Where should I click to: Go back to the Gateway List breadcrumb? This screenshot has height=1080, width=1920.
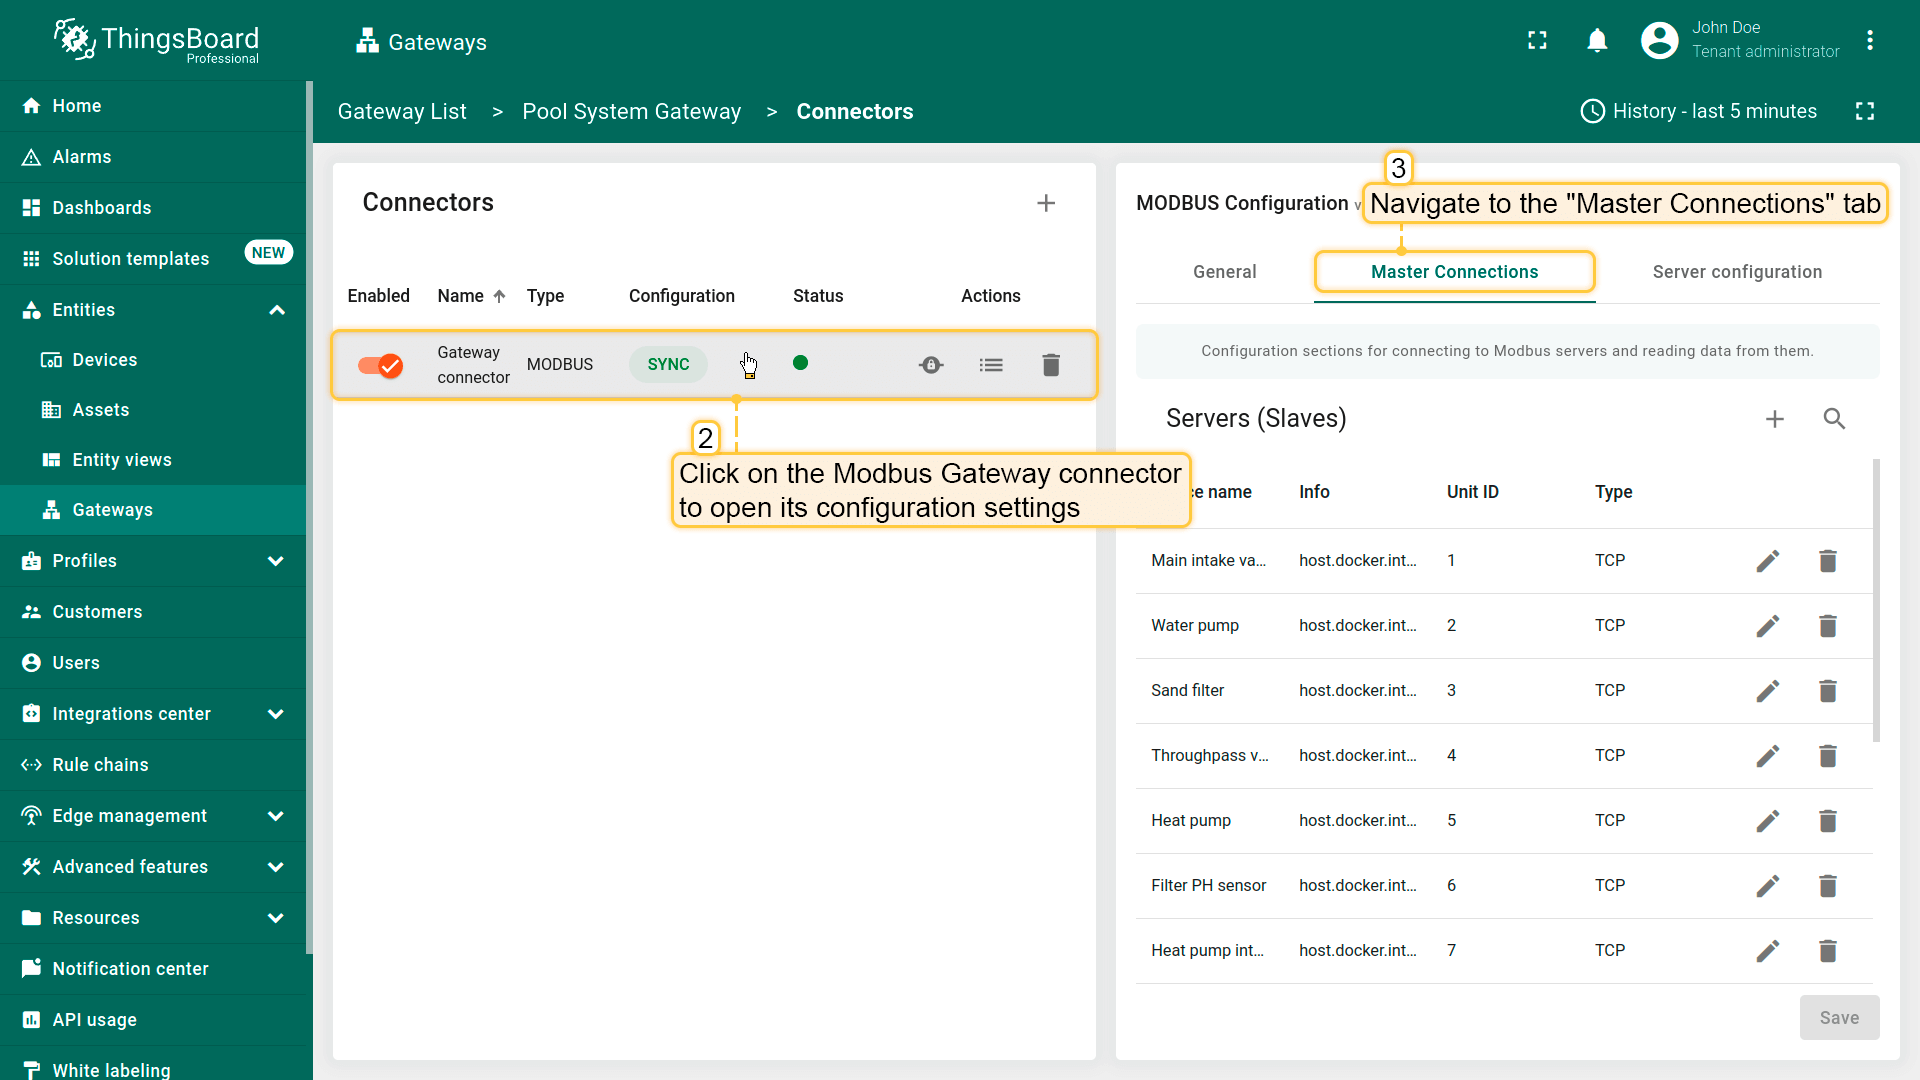tap(402, 111)
